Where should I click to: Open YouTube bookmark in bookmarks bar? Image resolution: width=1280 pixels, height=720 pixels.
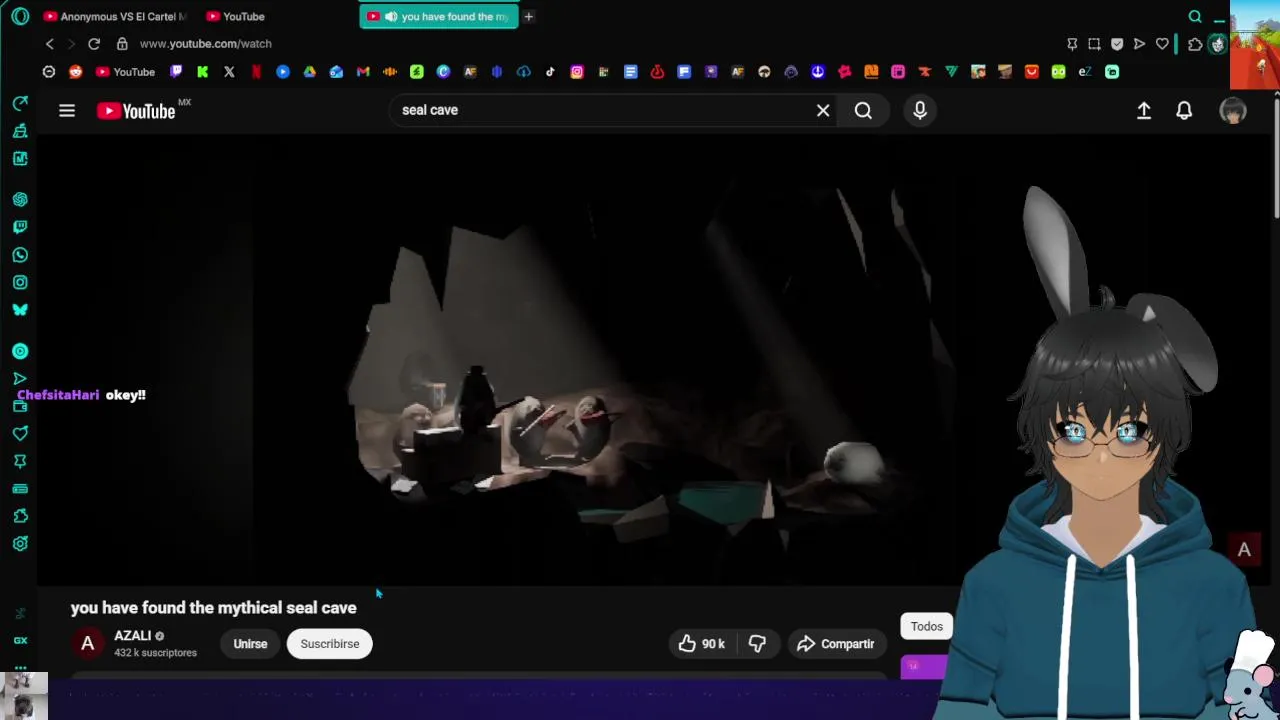(x=126, y=72)
